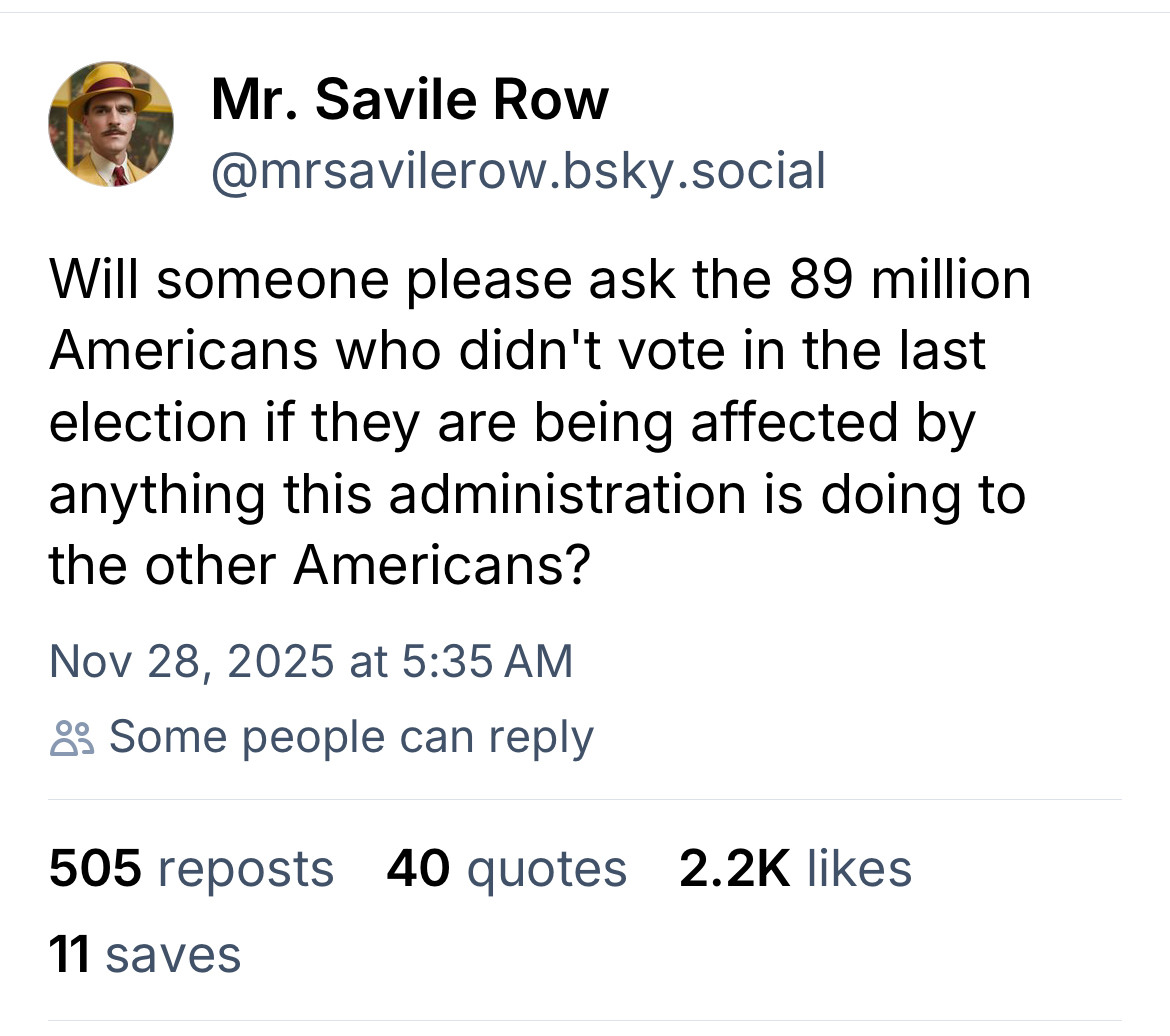Open the 11 saves count

[70, 954]
